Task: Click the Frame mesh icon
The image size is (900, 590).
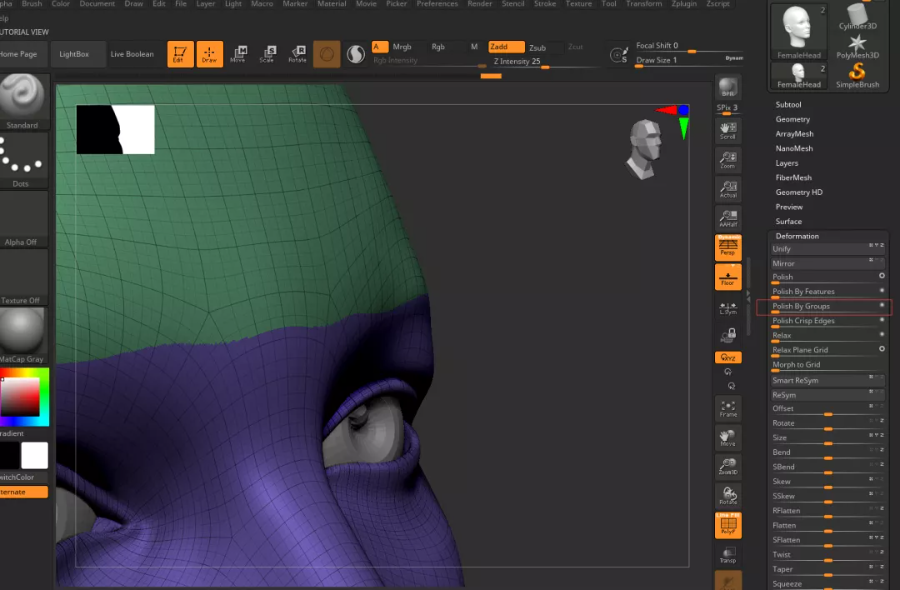Action: coord(728,409)
